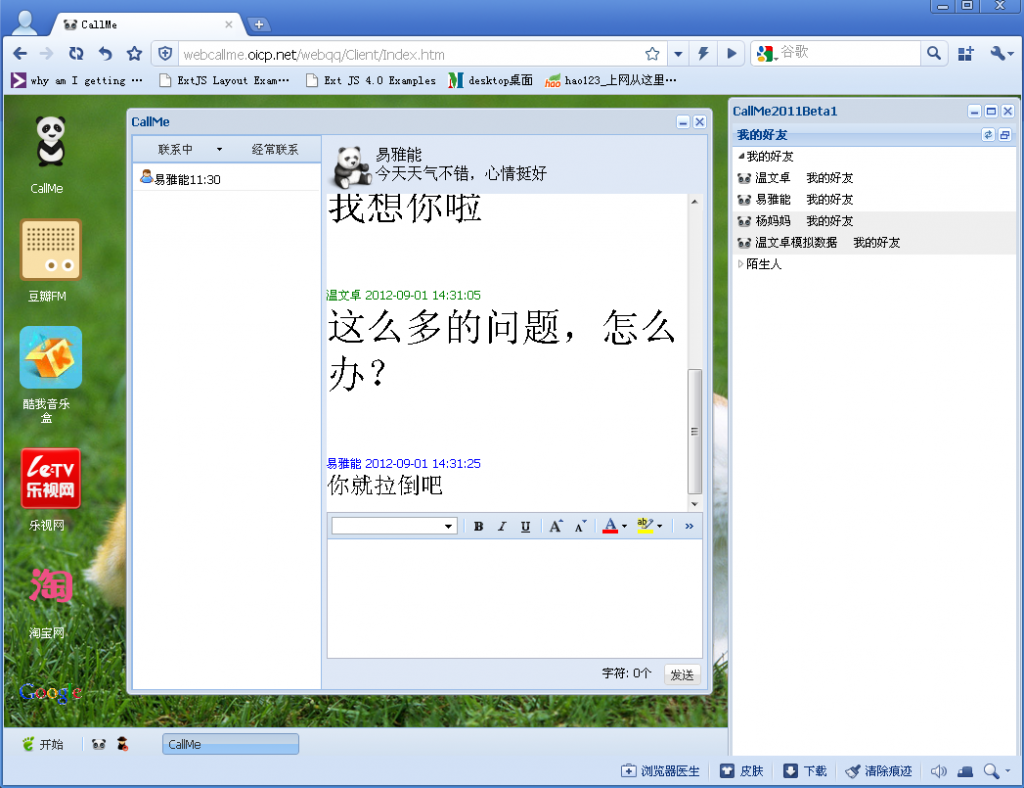This screenshot has width=1024, height=788.
Task: Toggle underline in chat editor
Action: pyautogui.click(x=525, y=526)
